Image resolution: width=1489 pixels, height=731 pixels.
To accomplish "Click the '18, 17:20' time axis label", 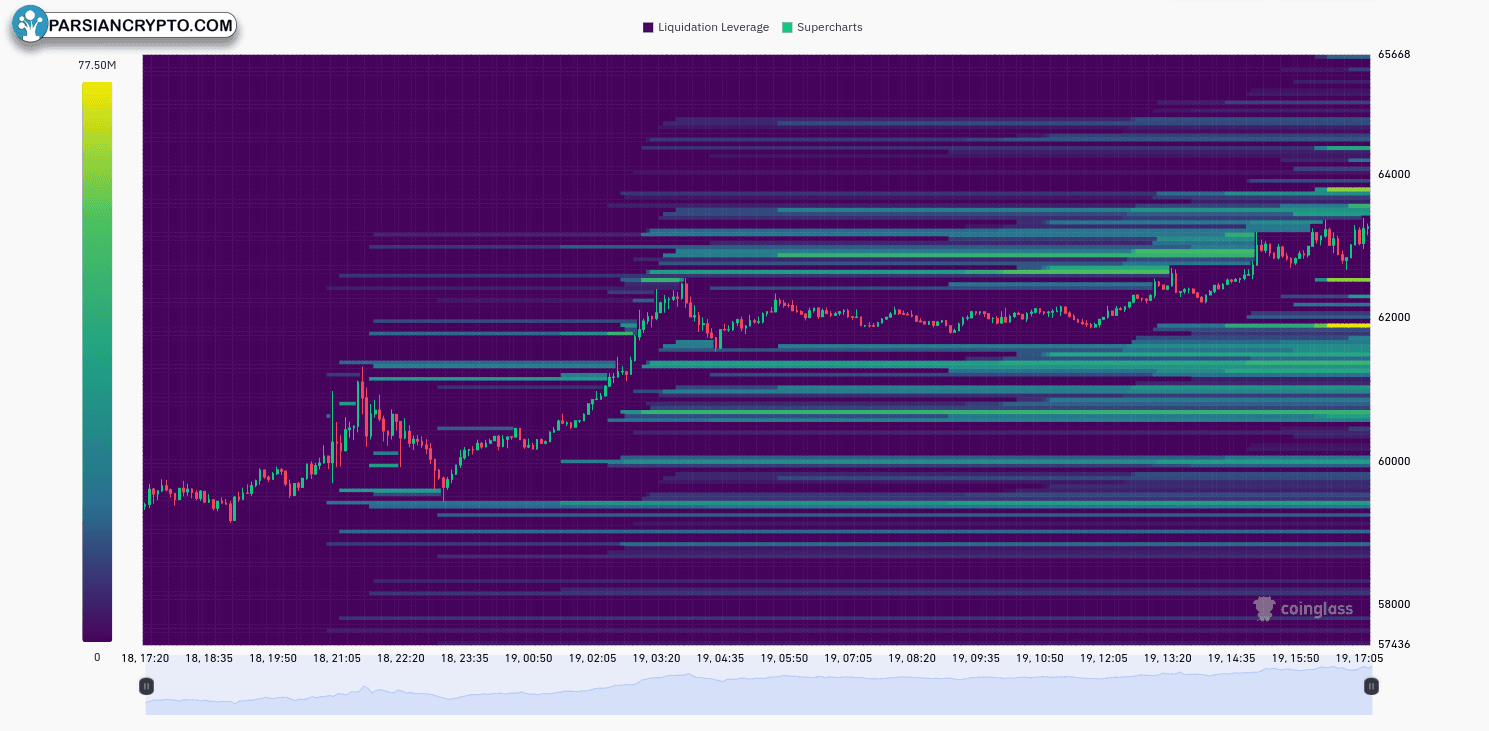I will [x=145, y=658].
